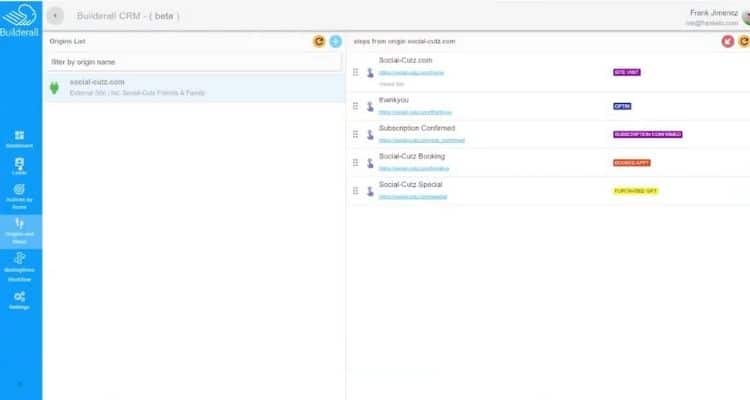Click the purple Subscription Confirmed tag

pos(648,134)
